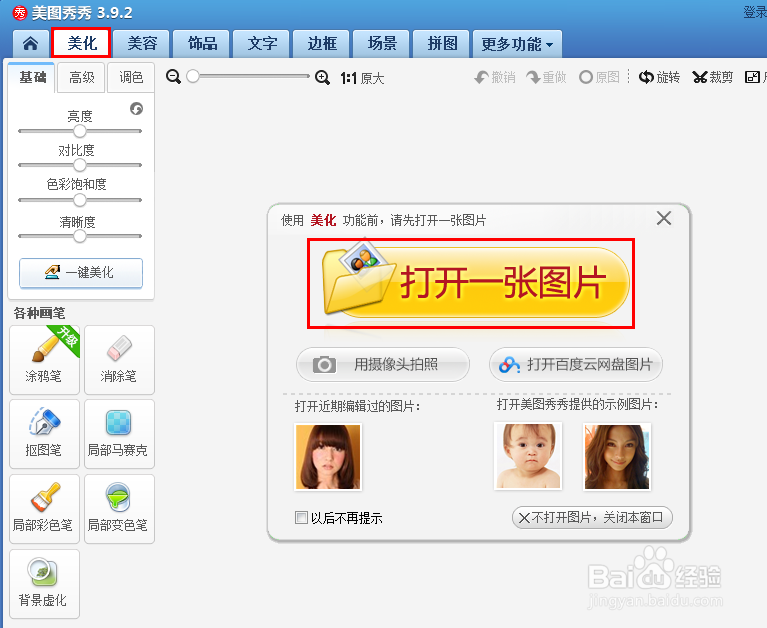767x628 pixels.
Task: Click the 清晰度 sharpness slider handle
Action: 80,236
